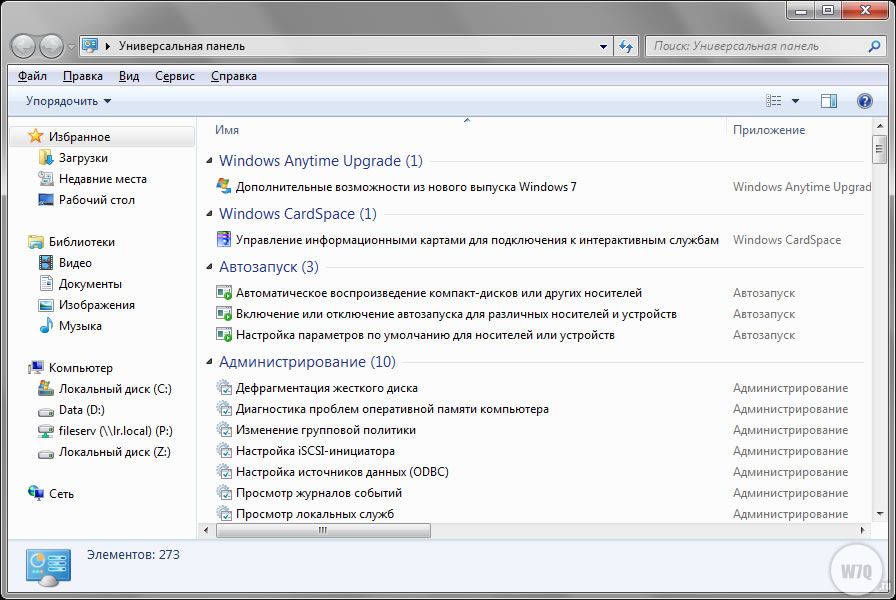Open the Правка menu
The width and height of the screenshot is (896, 600).
click(x=83, y=76)
